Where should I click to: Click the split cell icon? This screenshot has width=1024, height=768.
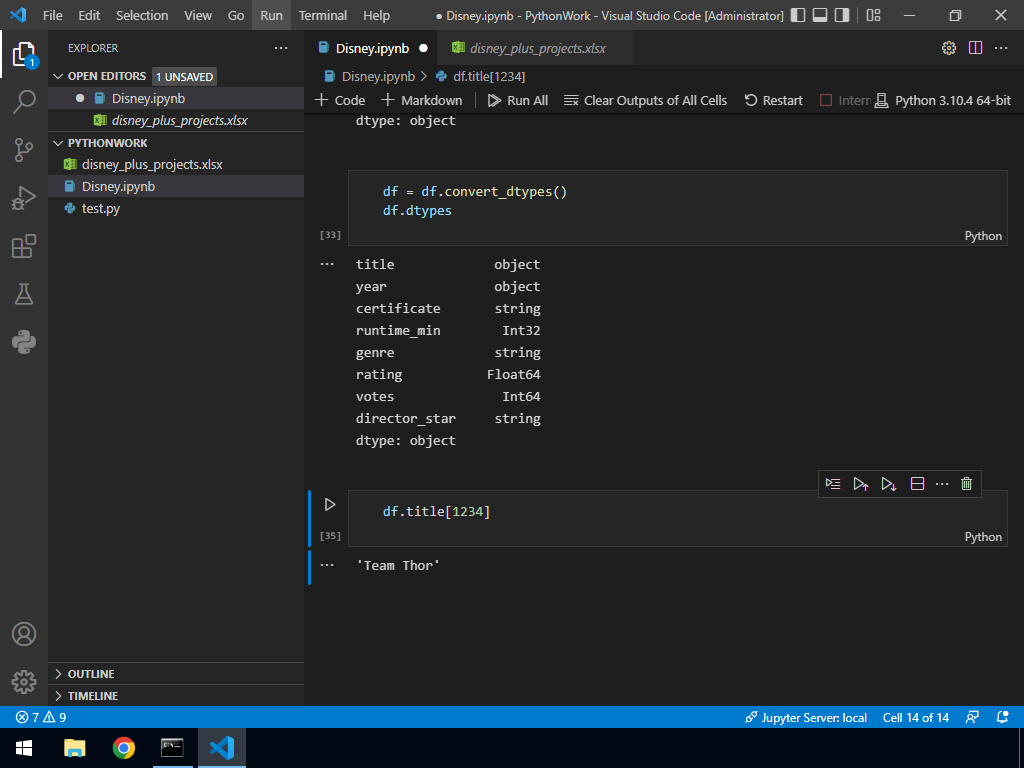(x=917, y=484)
